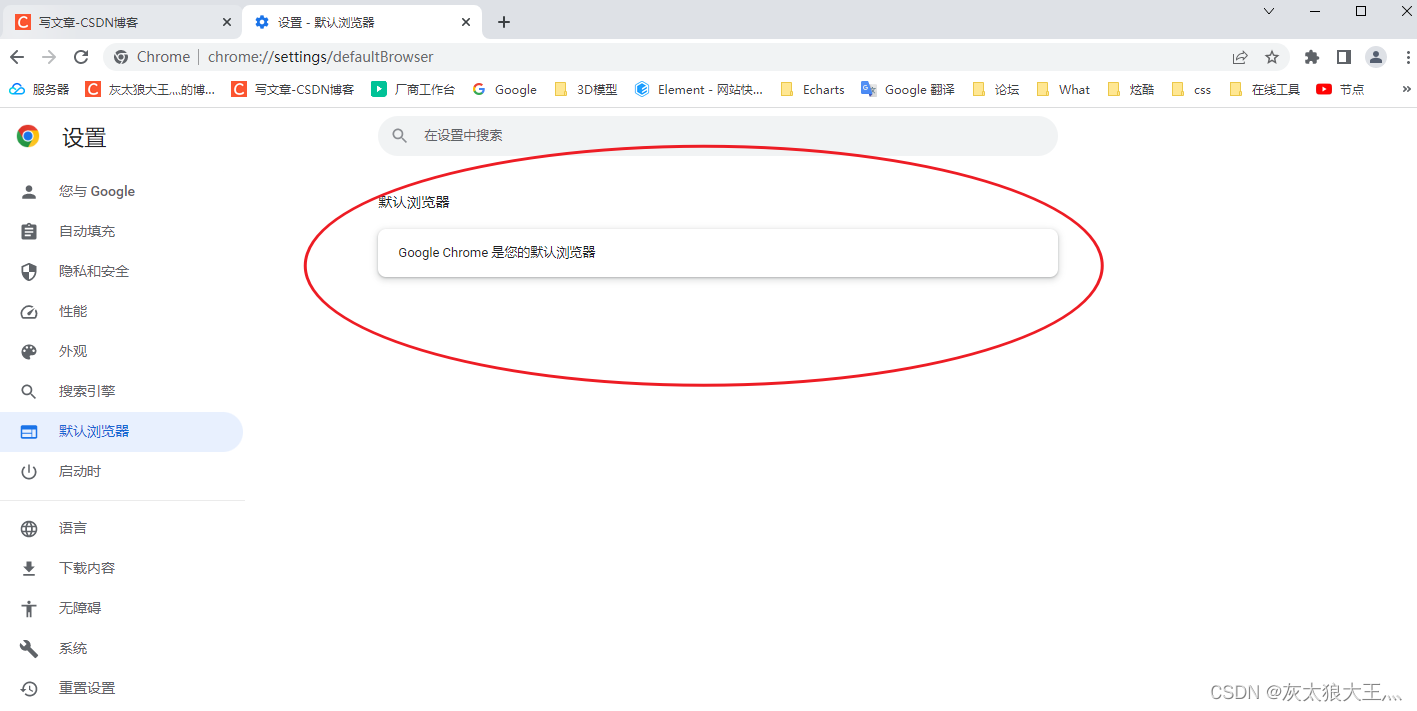Image resolution: width=1417 pixels, height=711 pixels.
Task: Open 性能 settings section
Action: coord(121,311)
